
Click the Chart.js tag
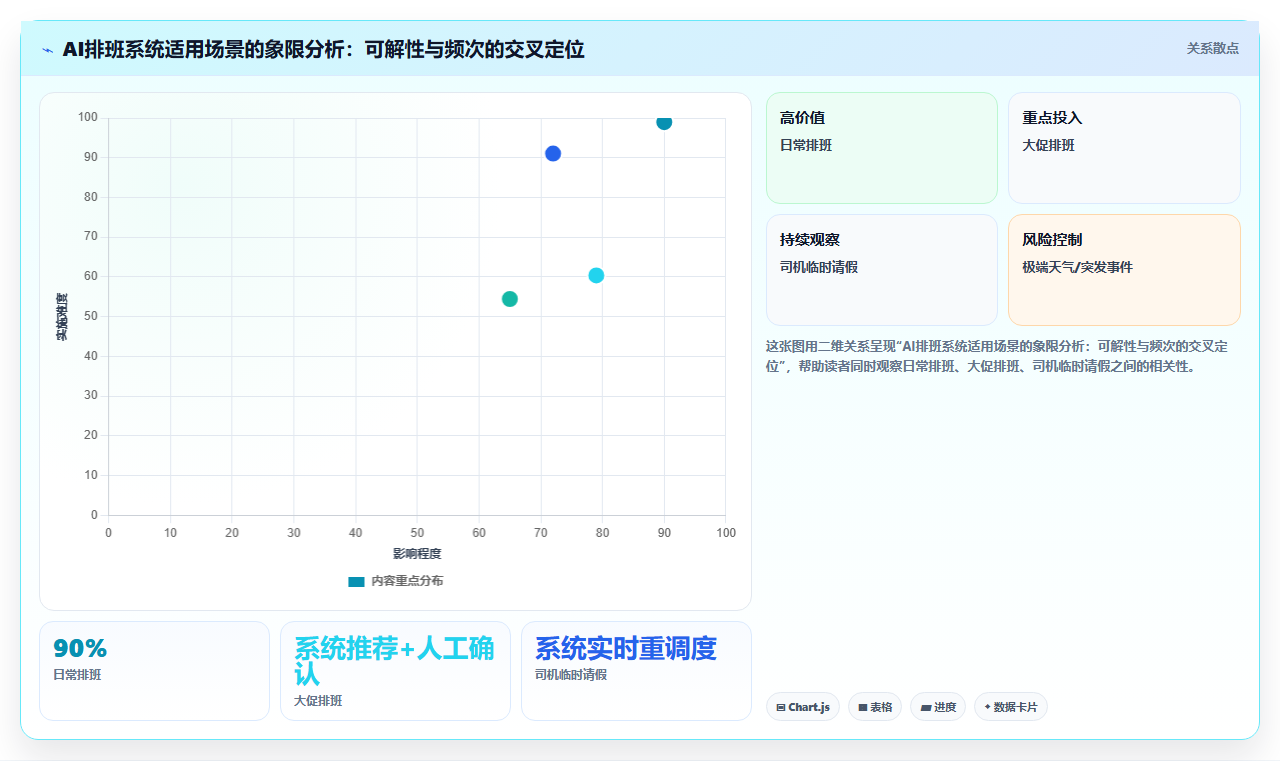803,707
